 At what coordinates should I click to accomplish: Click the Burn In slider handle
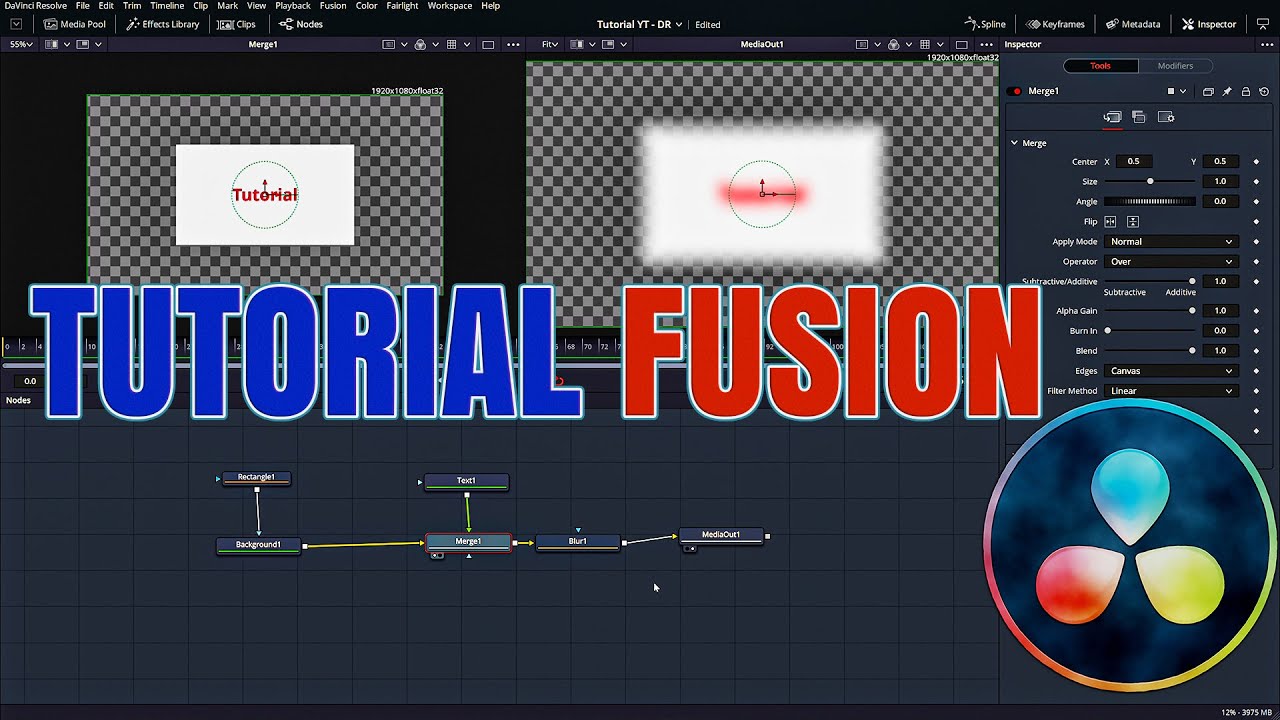[1107, 330]
